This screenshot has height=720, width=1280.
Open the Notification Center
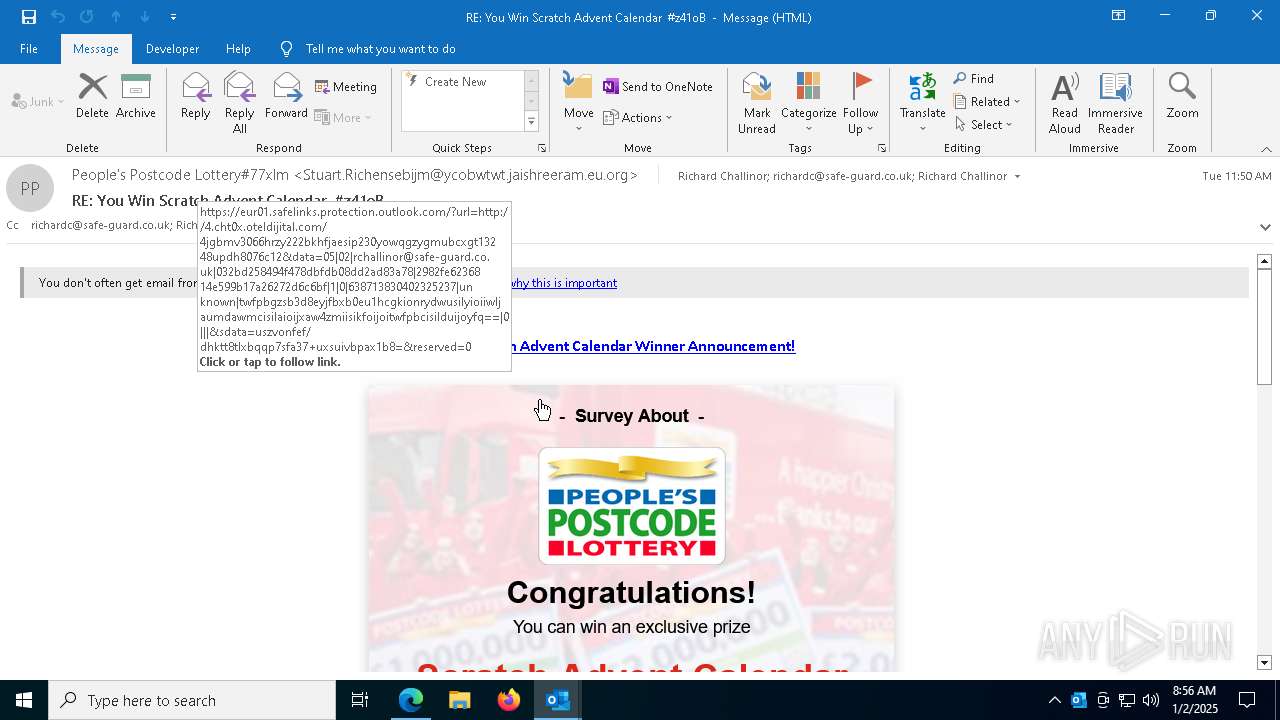pyautogui.click(x=1247, y=700)
